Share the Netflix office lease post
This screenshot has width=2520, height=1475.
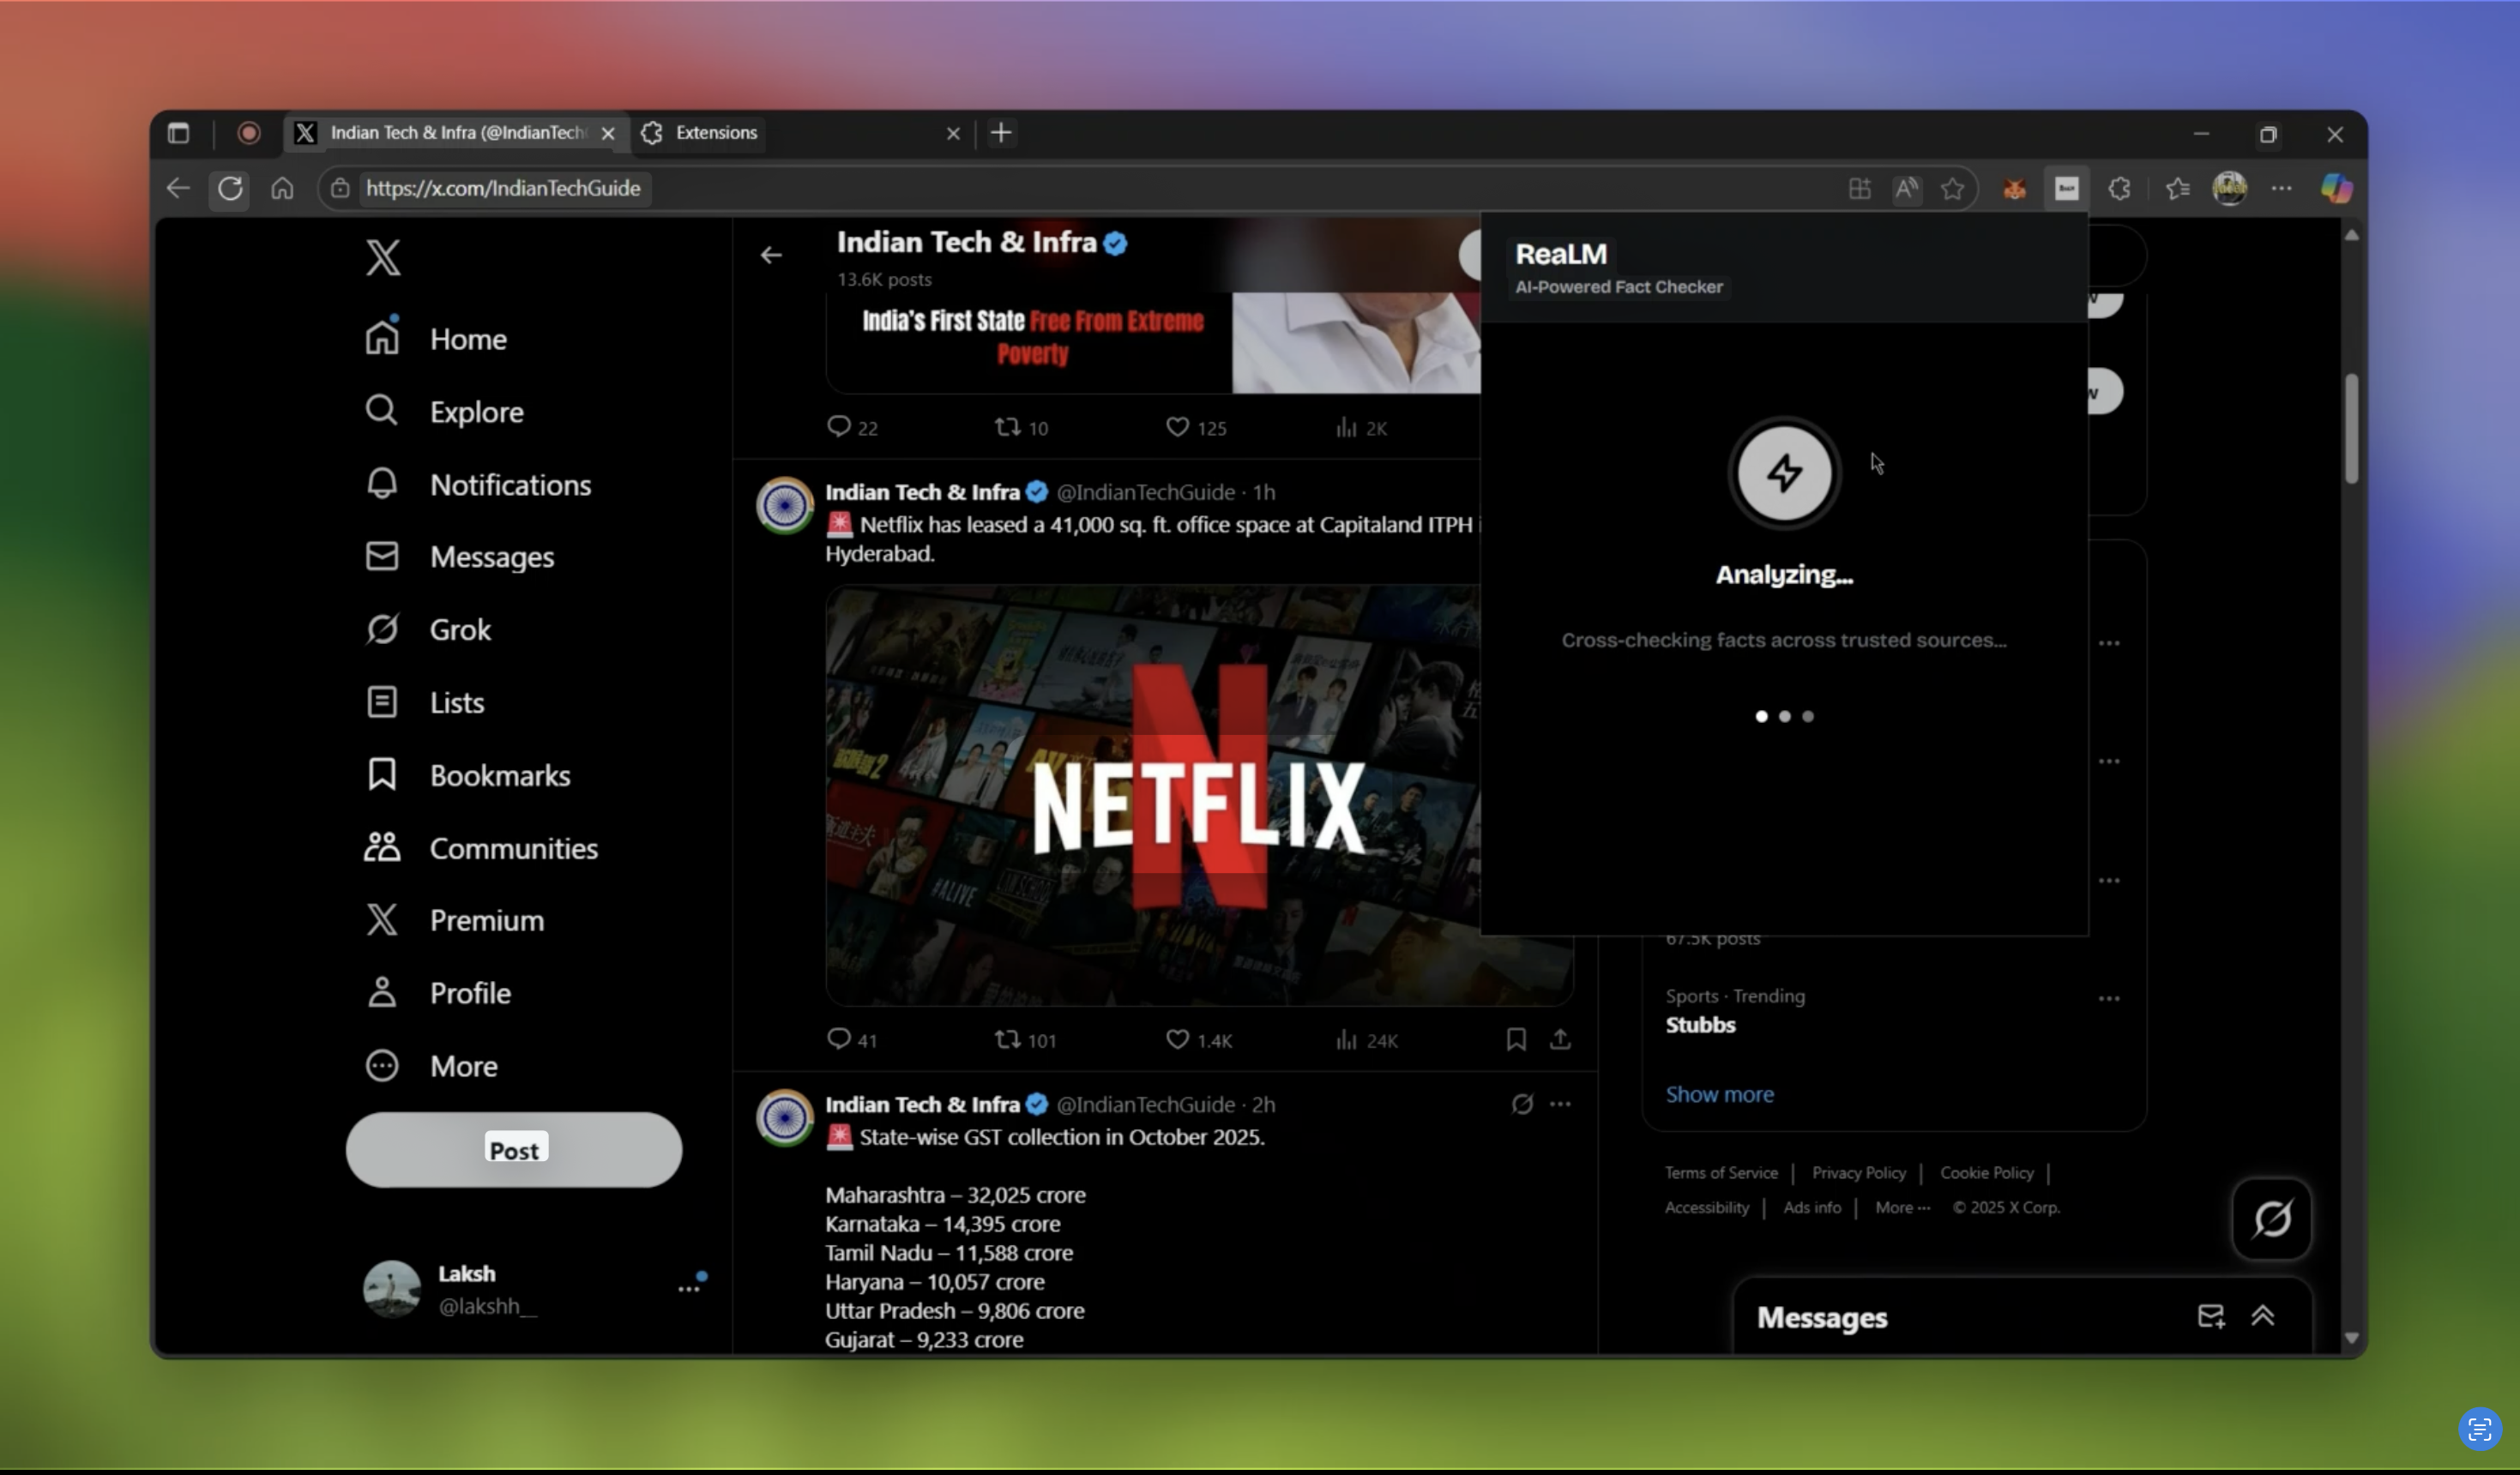[x=1560, y=1040]
